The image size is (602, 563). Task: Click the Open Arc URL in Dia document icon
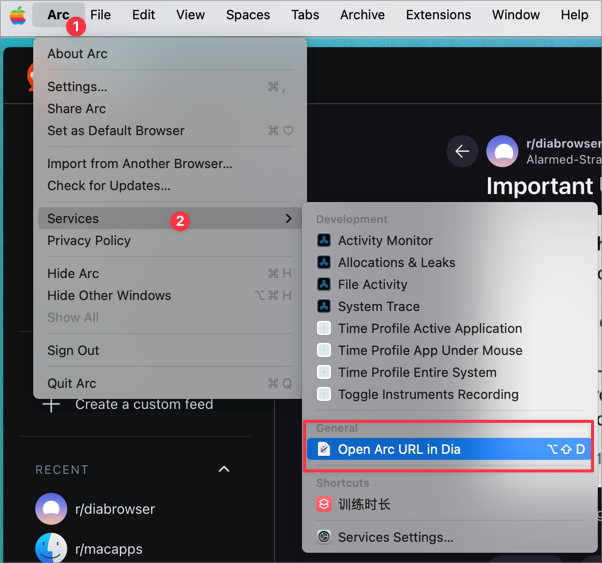pyautogui.click(x=324, y=449)
